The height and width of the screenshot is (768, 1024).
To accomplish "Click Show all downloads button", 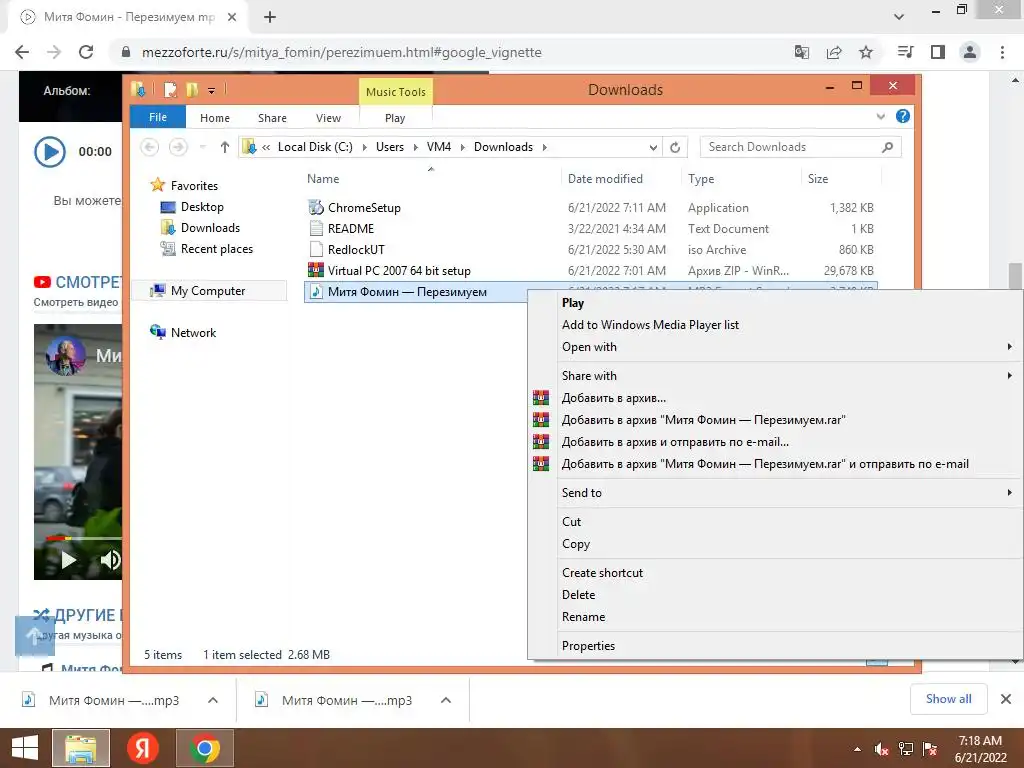I will pyautogui.click(x=948, y=699).
